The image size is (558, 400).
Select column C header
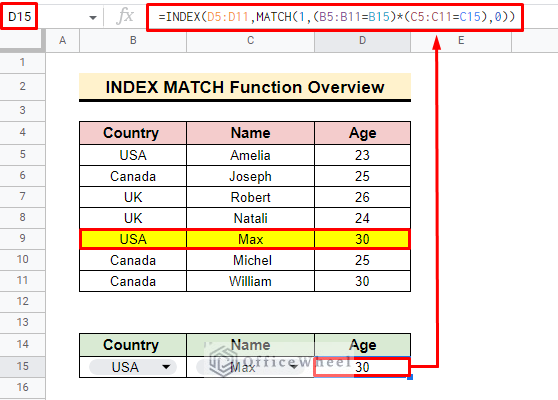(x=251, y=41)
